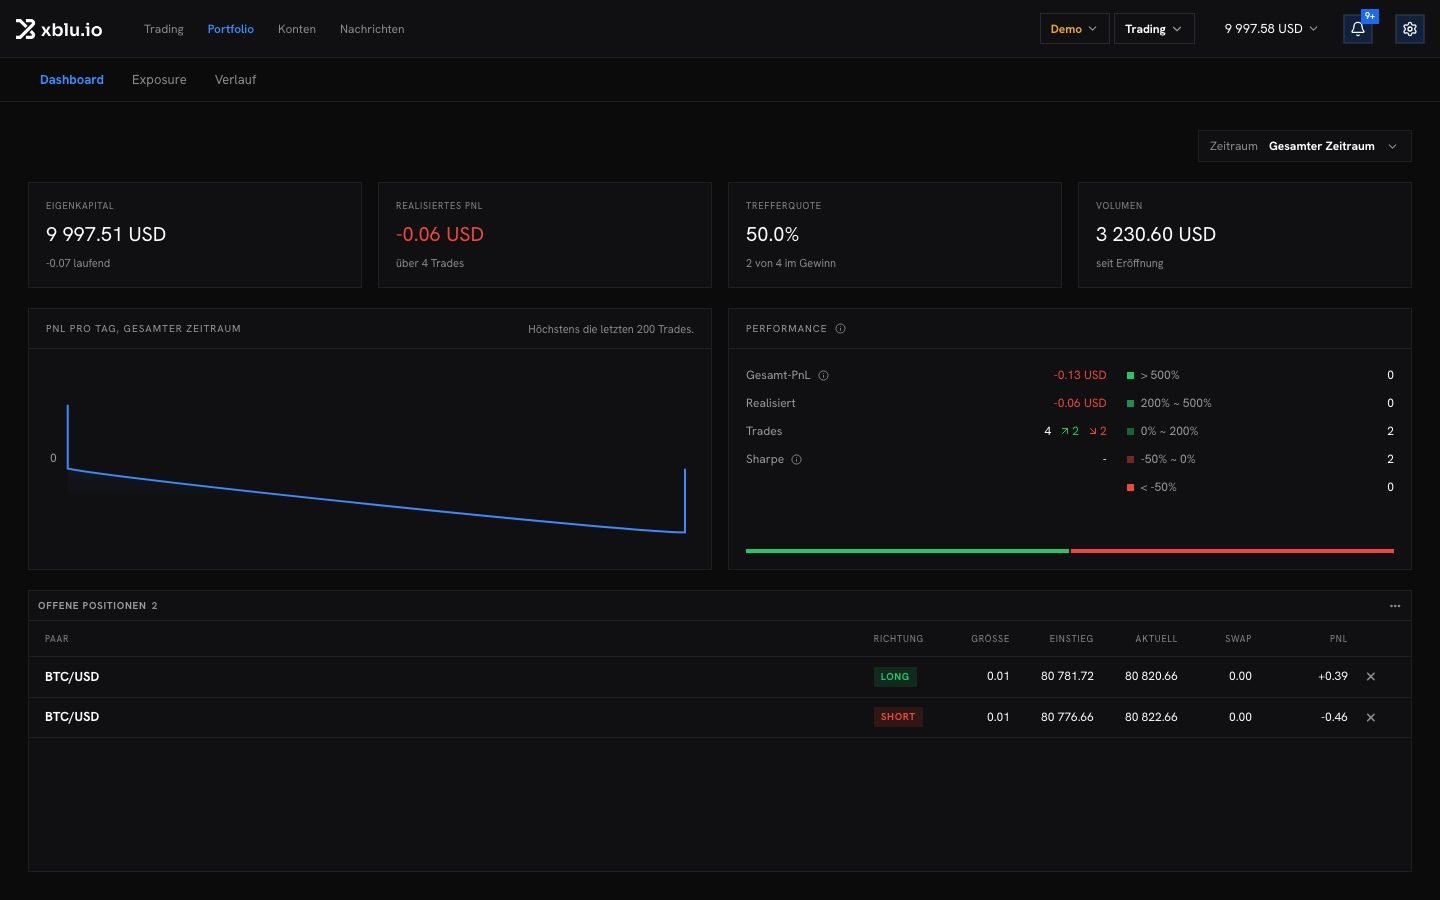Click the green > 500% legend swatch

tap(1131, 376)
